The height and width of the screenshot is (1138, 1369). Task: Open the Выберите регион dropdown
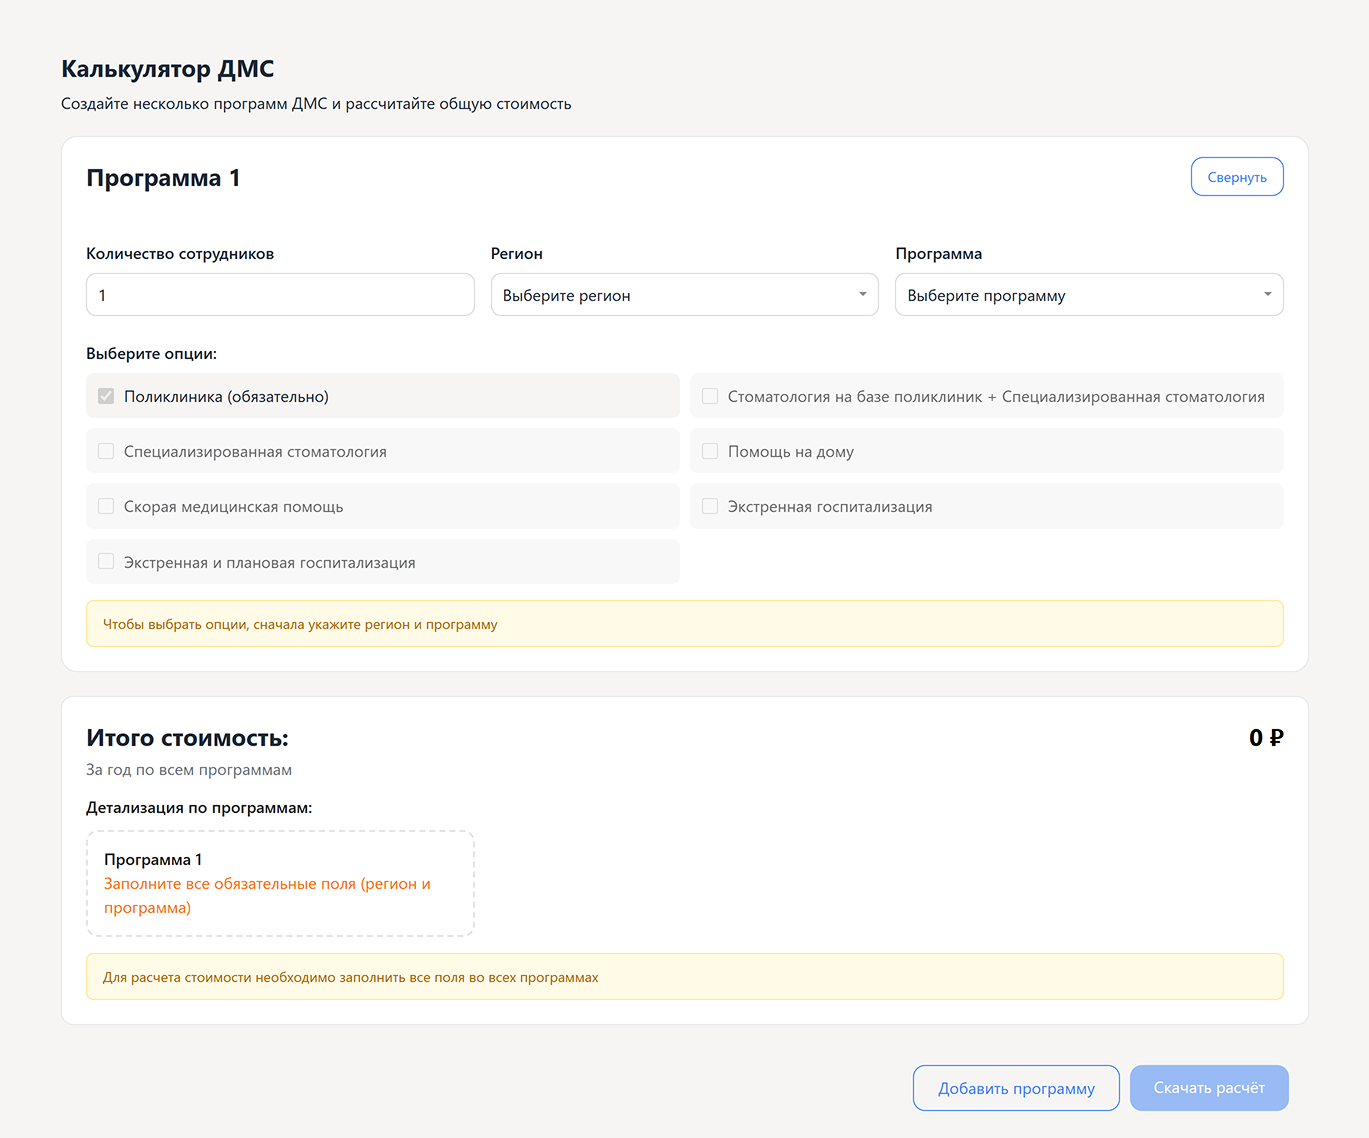click(684, 295)
